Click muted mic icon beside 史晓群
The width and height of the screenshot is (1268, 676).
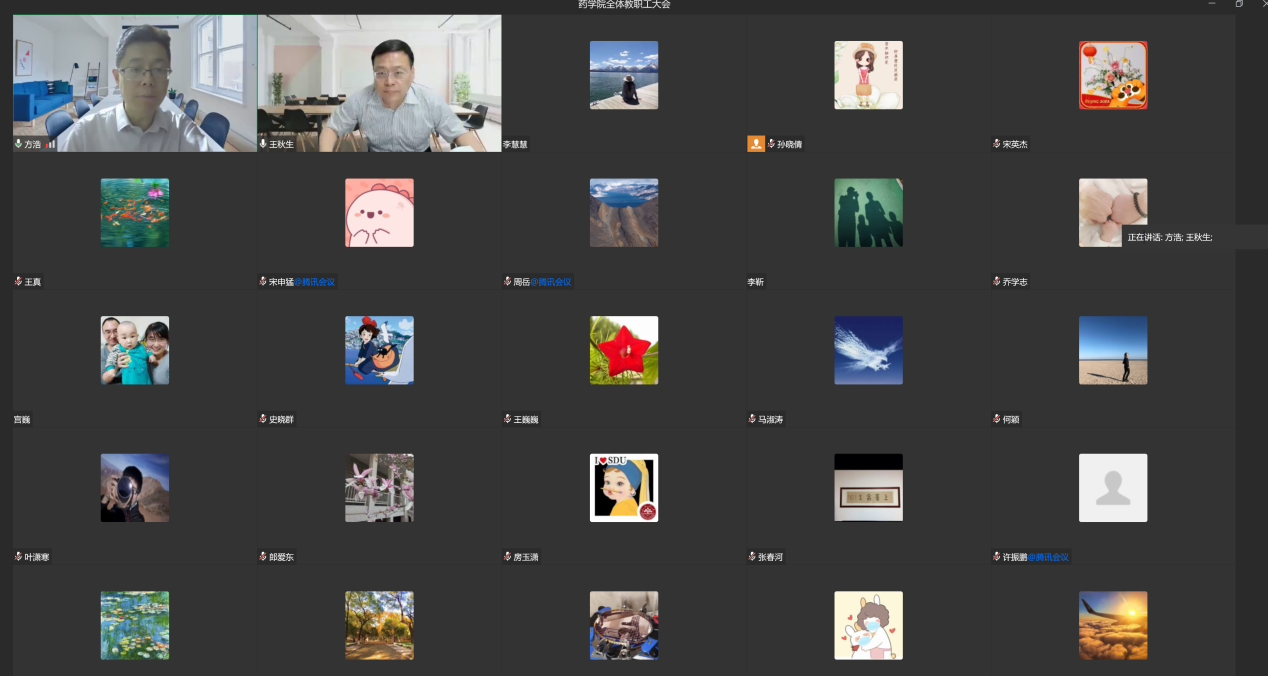263,420
